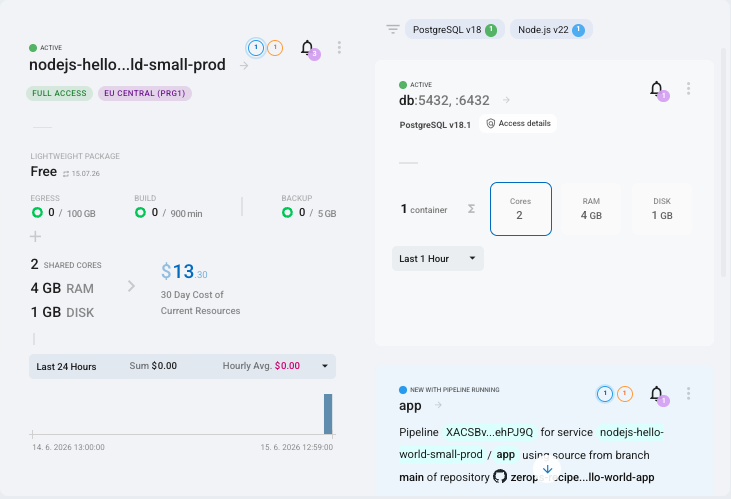Click the renew icon next to 15.07.26

(66, 174)
